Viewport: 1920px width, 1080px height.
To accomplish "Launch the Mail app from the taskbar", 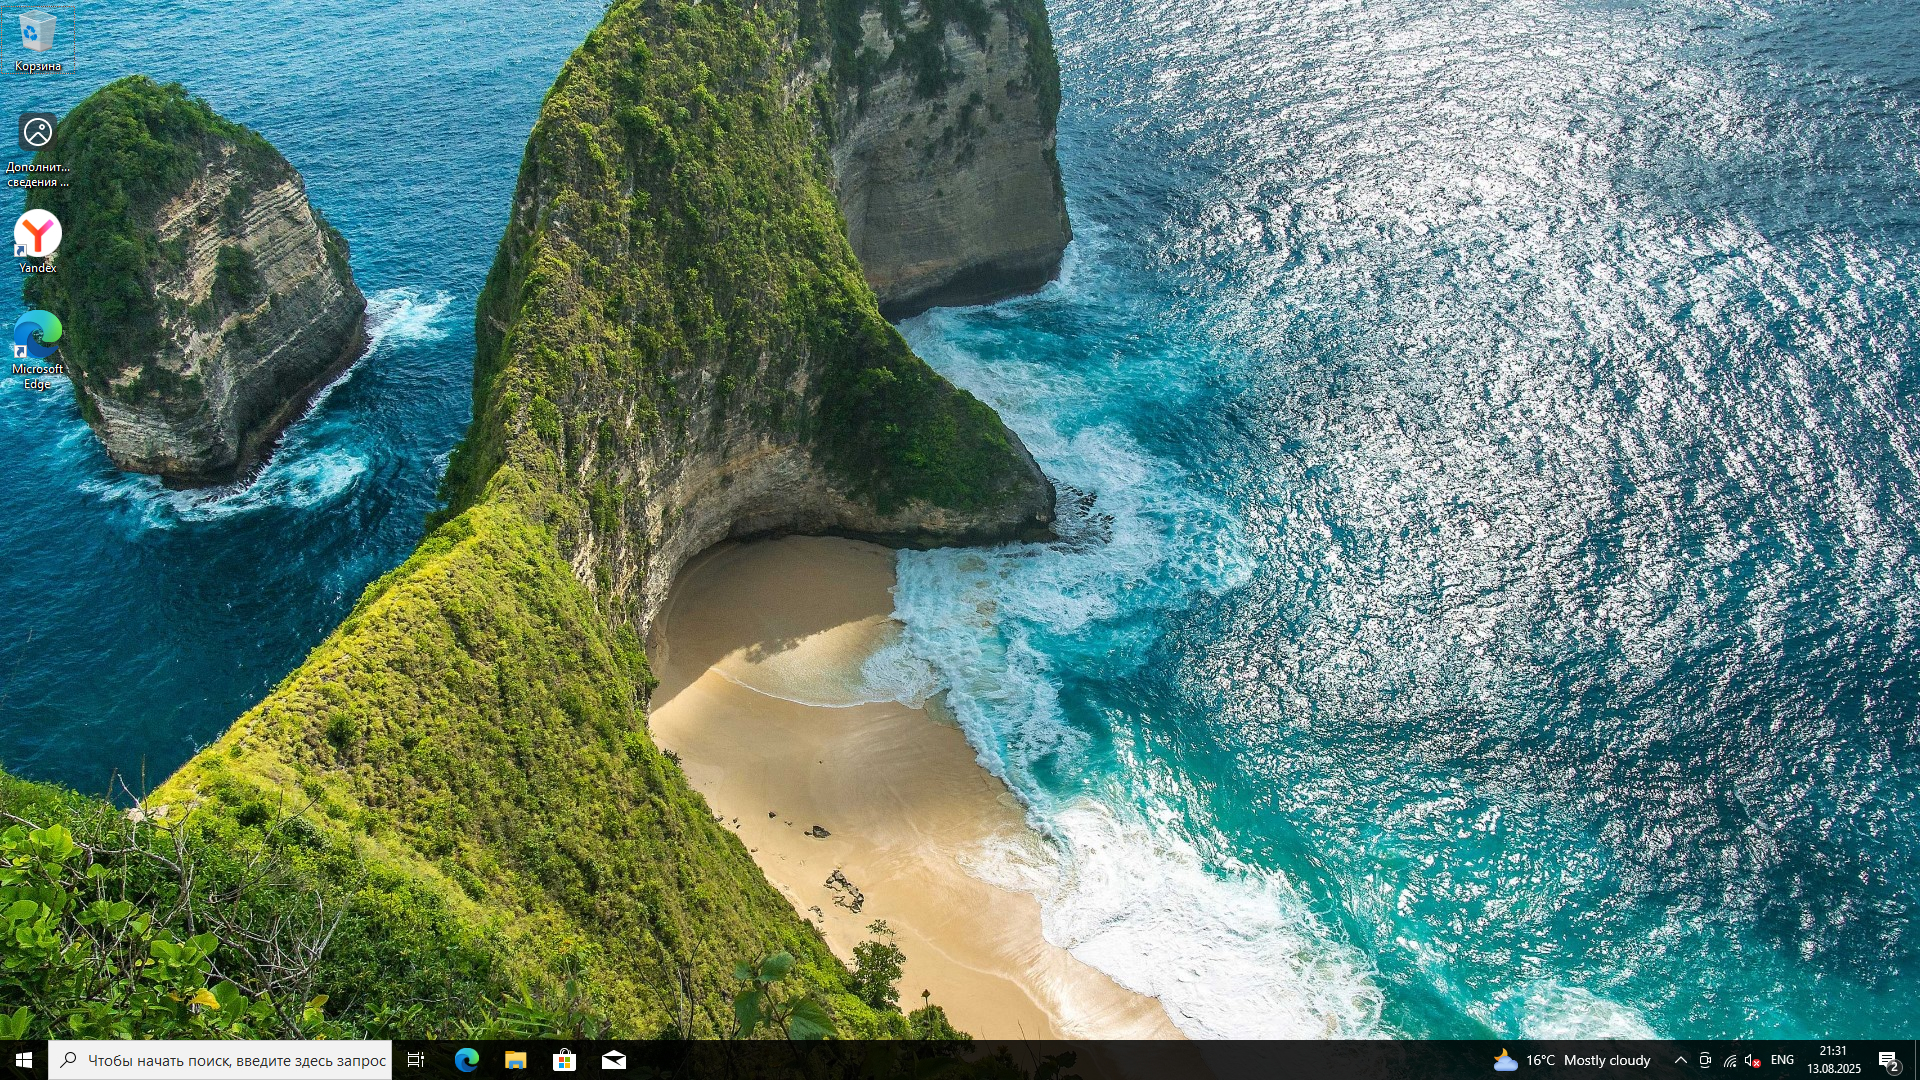I will (x=613, y=1062).
